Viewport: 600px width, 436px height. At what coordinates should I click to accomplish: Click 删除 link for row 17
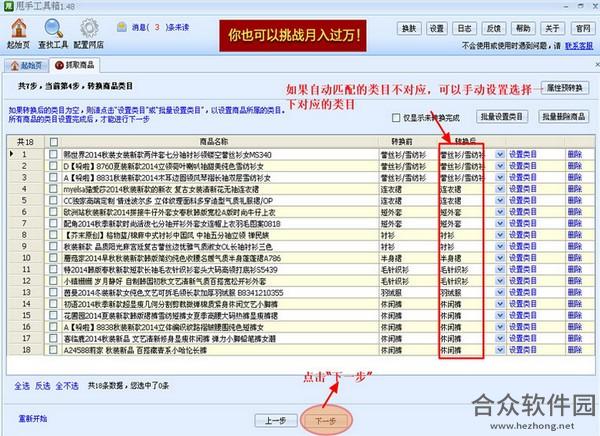pos(575,338)
